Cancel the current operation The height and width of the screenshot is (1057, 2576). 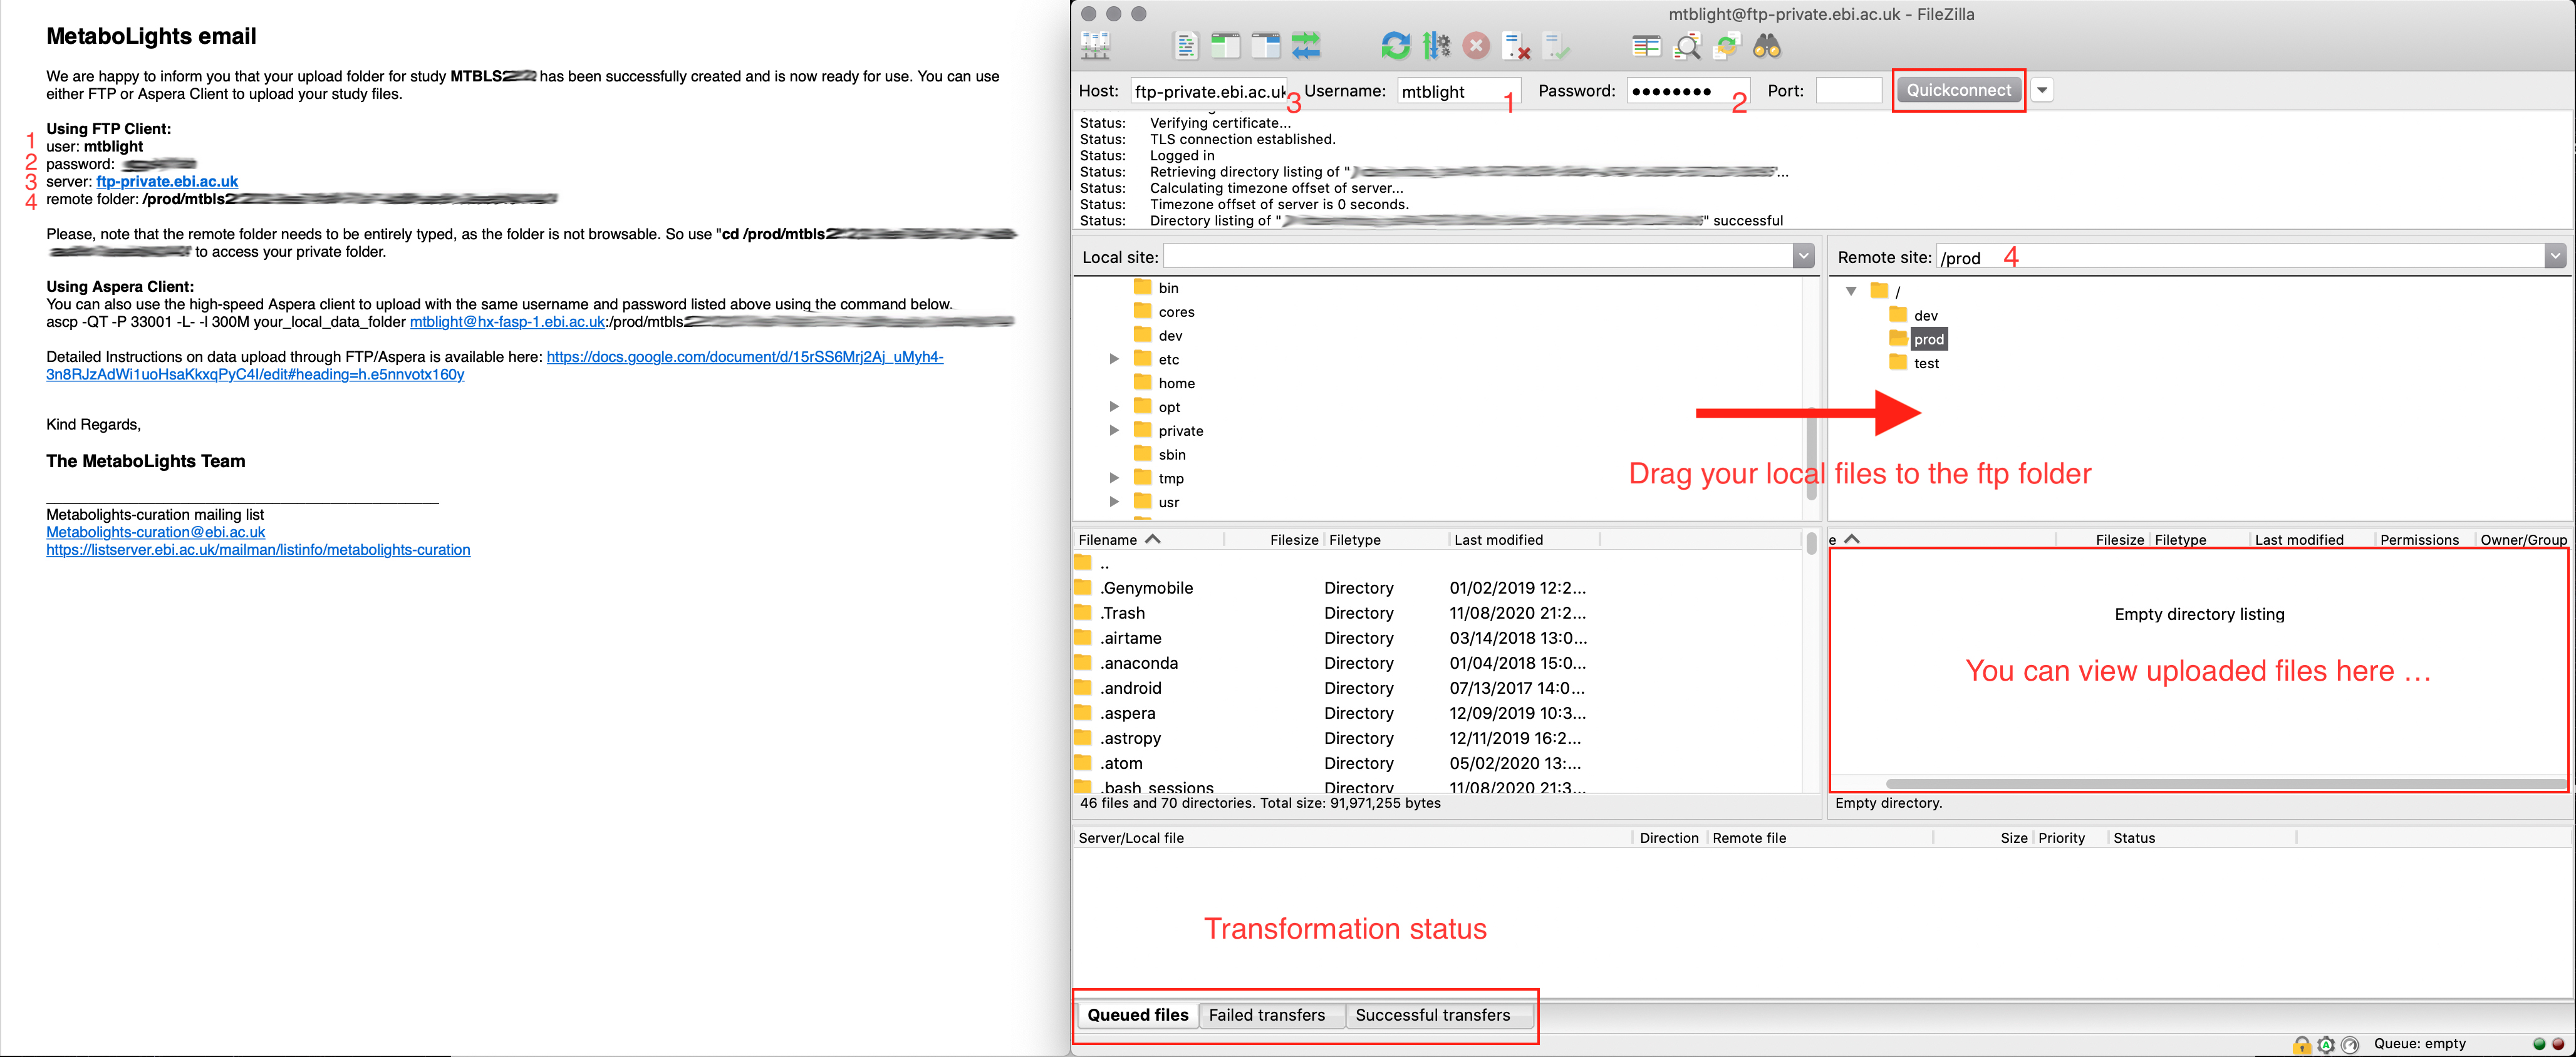[1476, 46]
